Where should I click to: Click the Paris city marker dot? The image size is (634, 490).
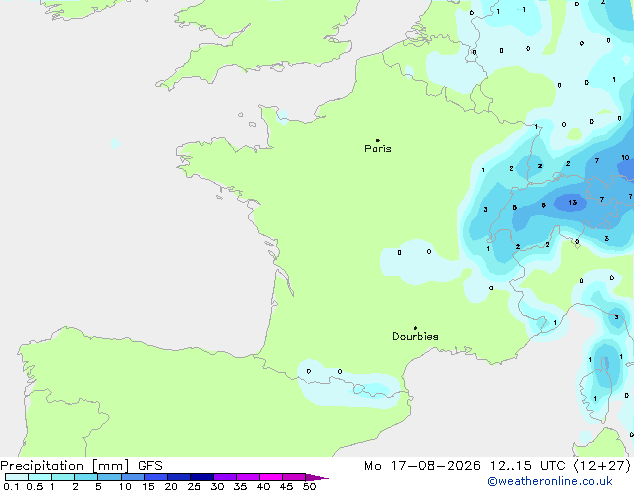(x=378, y=140)
